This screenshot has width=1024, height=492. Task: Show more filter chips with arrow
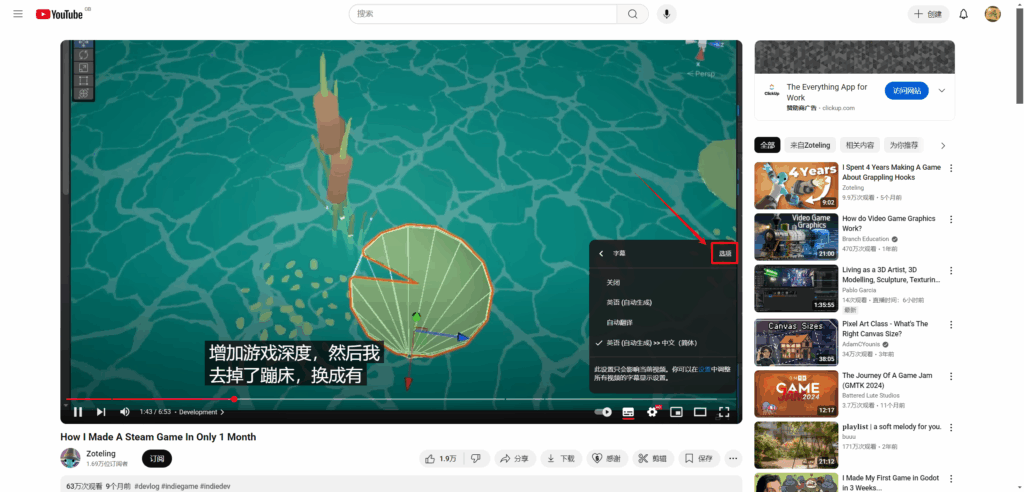943,145
